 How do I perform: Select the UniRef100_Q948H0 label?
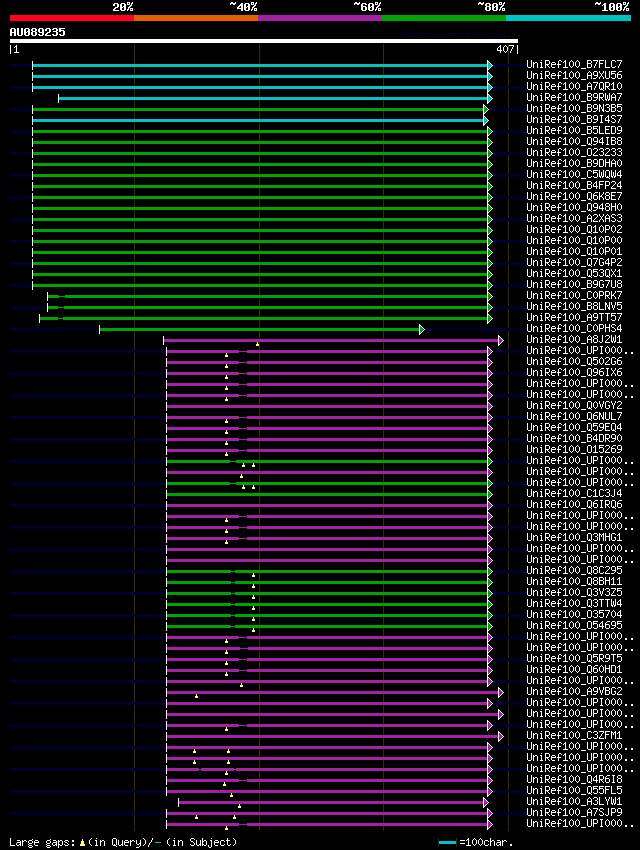click(x=574, y=207)
